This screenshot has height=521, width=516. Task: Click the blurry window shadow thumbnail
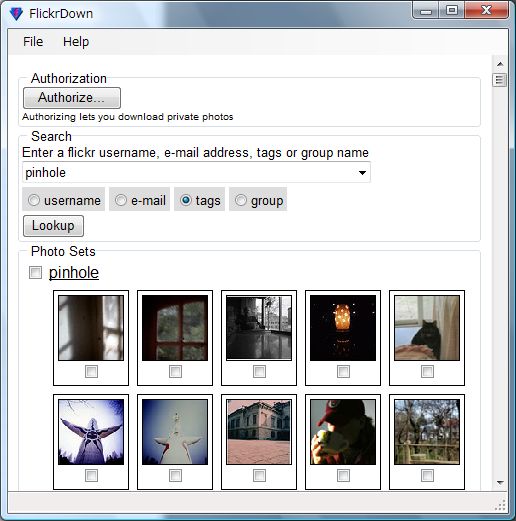[x=91, y=328]
